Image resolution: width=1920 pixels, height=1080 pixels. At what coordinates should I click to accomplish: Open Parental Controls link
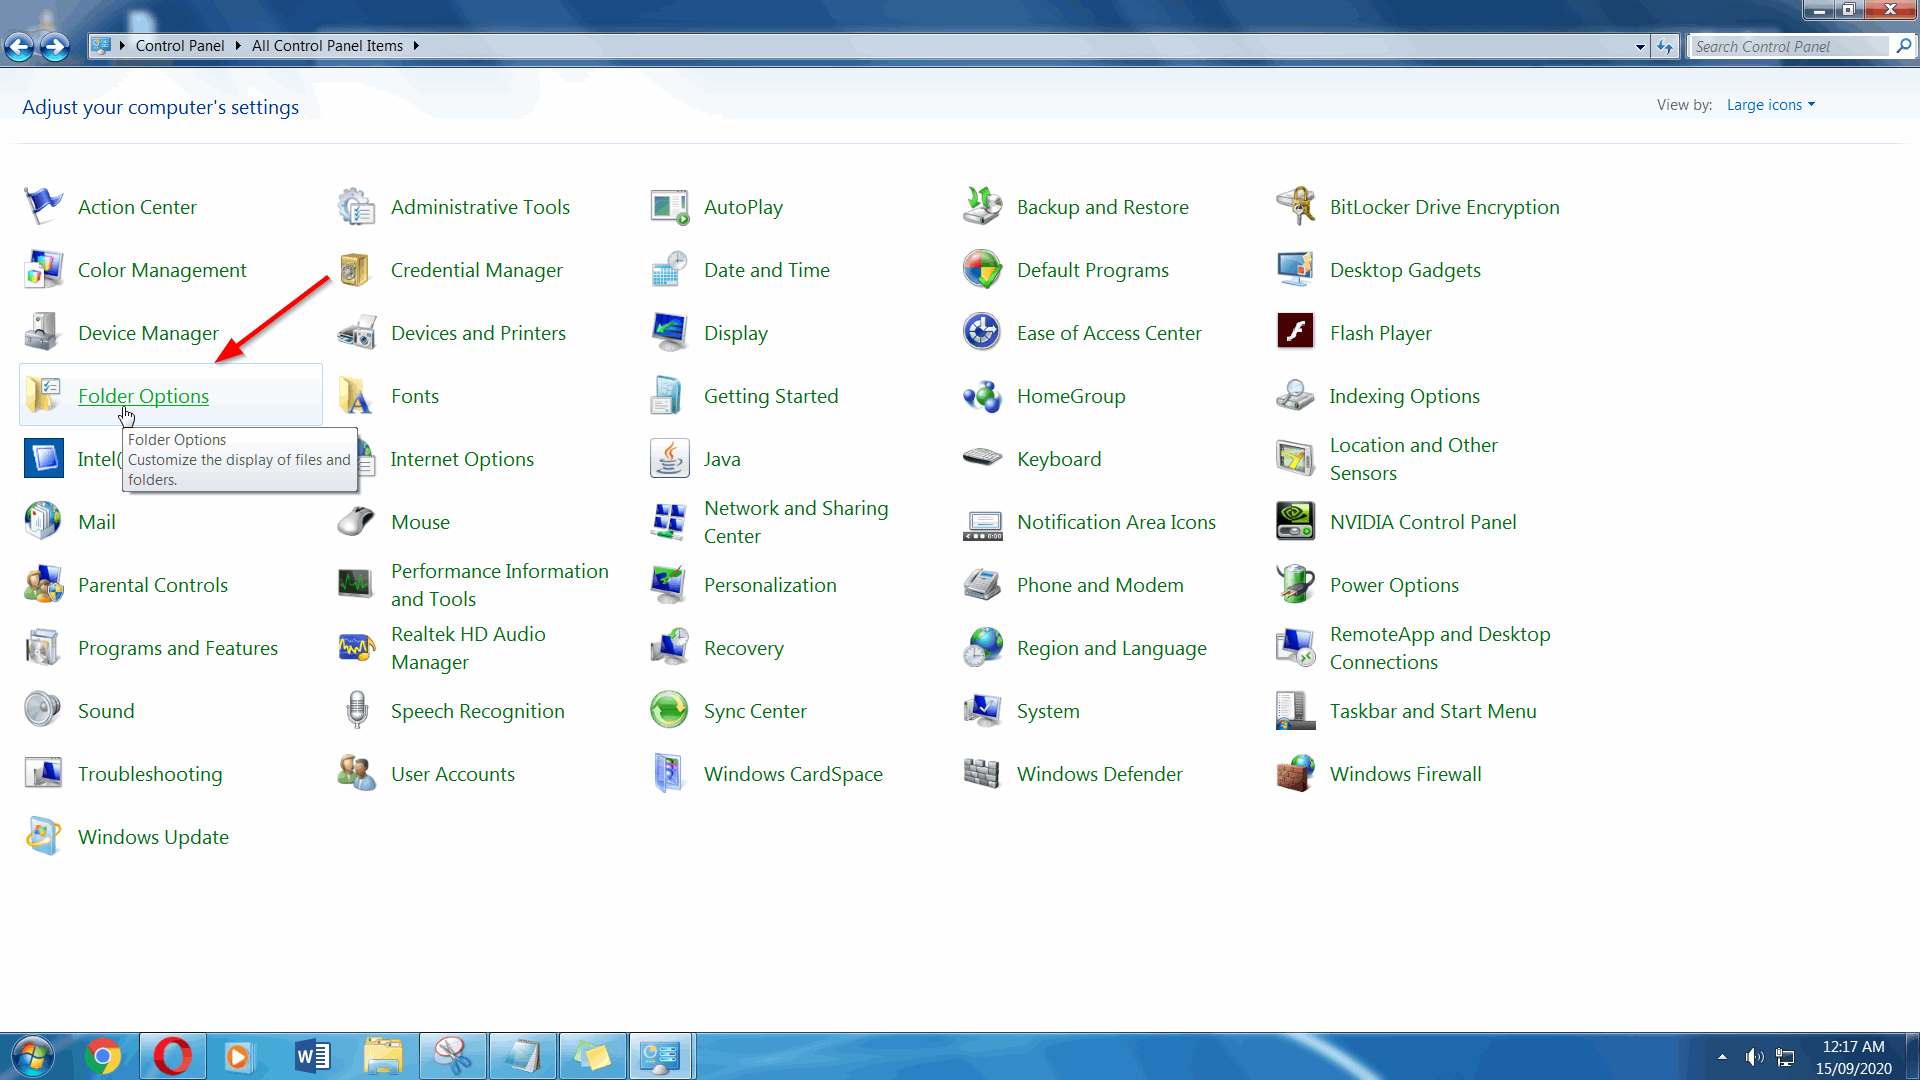tap(153, 585)
